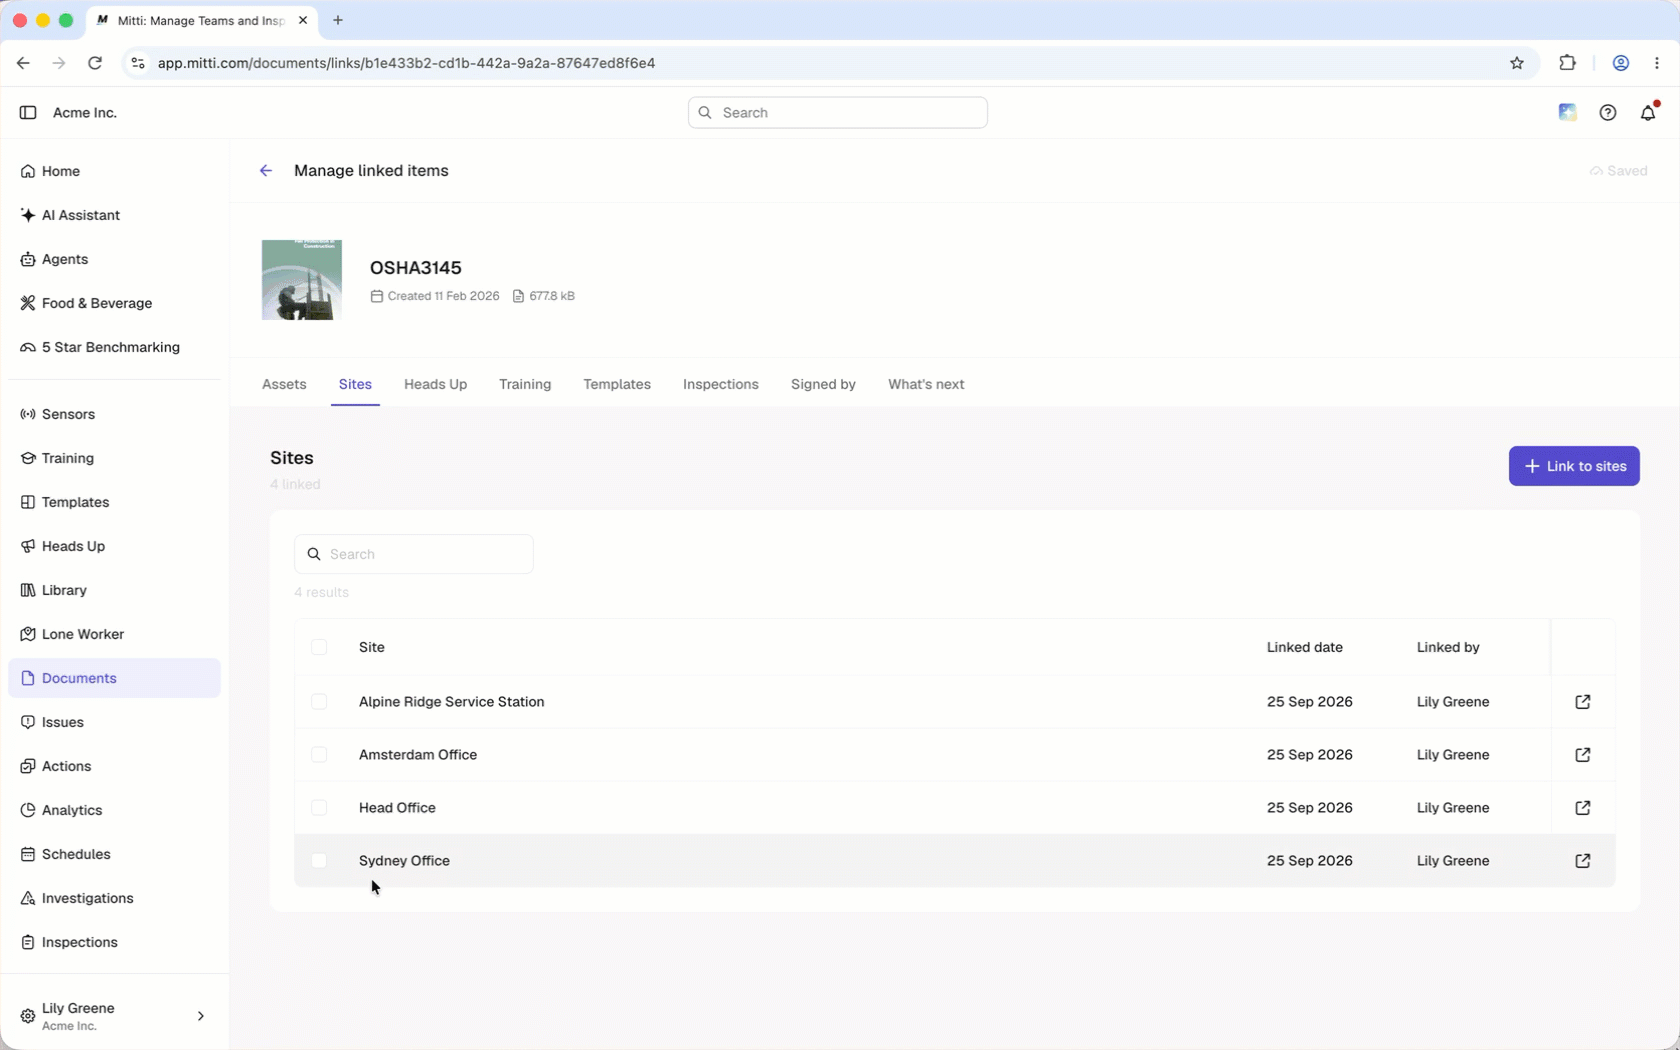
Task: Click the OSHA3145 document thumbnail
Action: coord(302,280)
